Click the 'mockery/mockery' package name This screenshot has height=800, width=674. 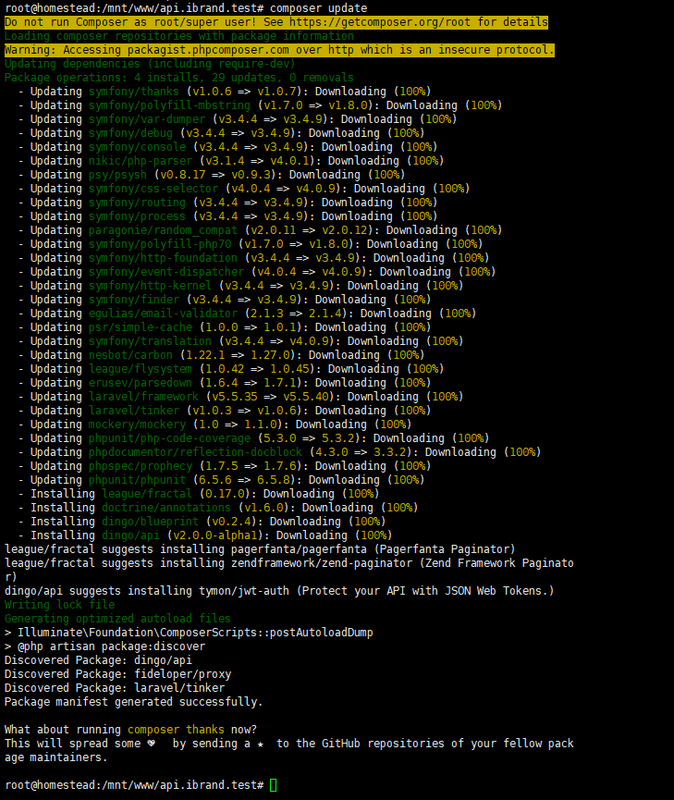[x=137, y=424]
